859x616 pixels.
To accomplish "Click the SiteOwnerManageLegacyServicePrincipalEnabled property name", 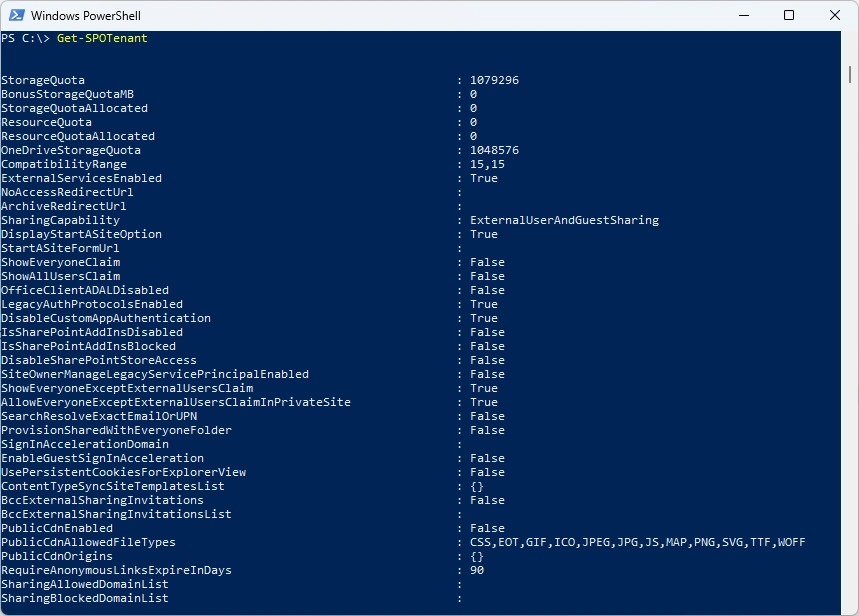I will [155, 374].
